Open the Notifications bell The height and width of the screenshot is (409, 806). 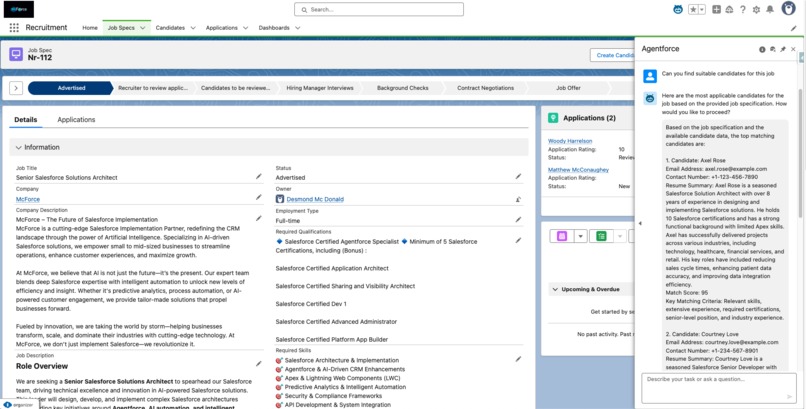(x=770, y=9)
